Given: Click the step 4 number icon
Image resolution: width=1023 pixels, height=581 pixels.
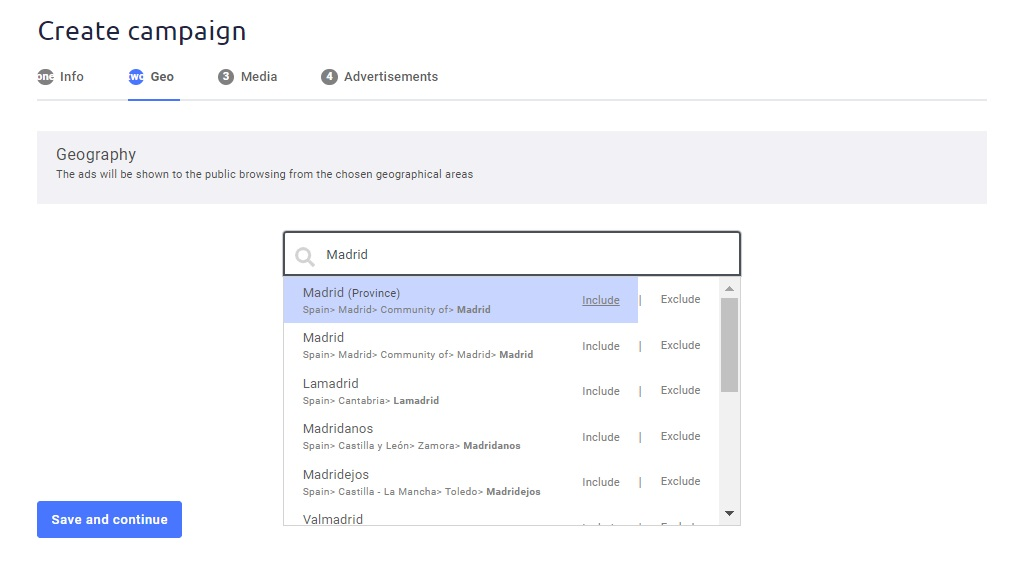Looking at the screenshot, I should click(x=329, y=77).
